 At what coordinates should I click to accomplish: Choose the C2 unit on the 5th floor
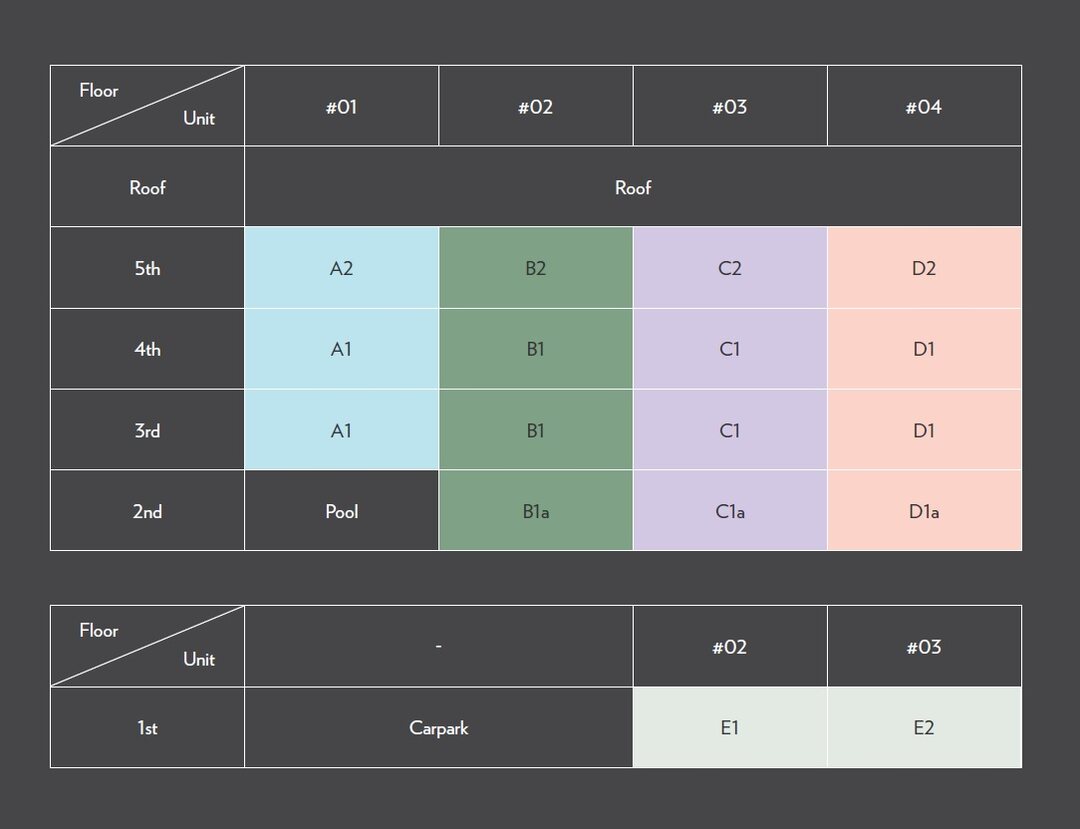730,268
